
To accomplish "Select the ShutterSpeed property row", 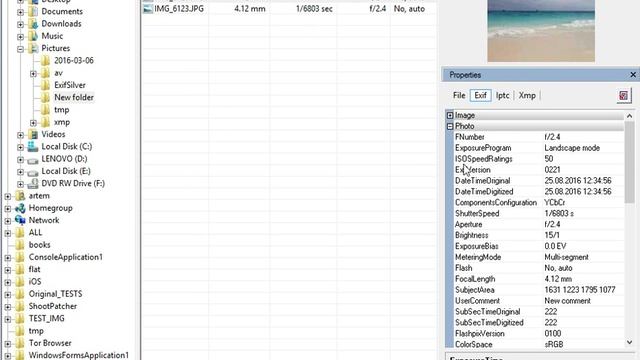I will point(539,213).
